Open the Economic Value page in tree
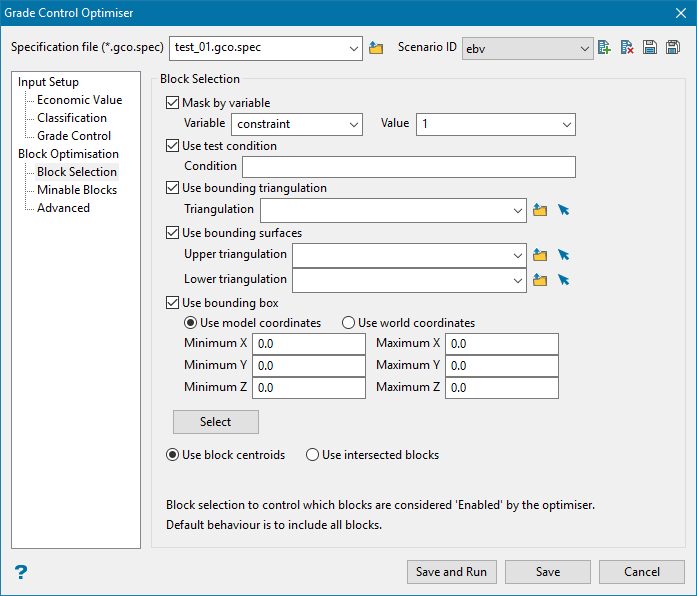 79,100
